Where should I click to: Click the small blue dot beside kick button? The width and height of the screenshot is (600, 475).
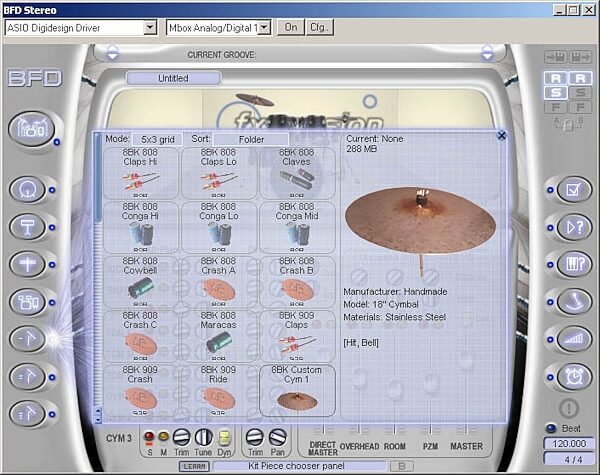(52, 190)
